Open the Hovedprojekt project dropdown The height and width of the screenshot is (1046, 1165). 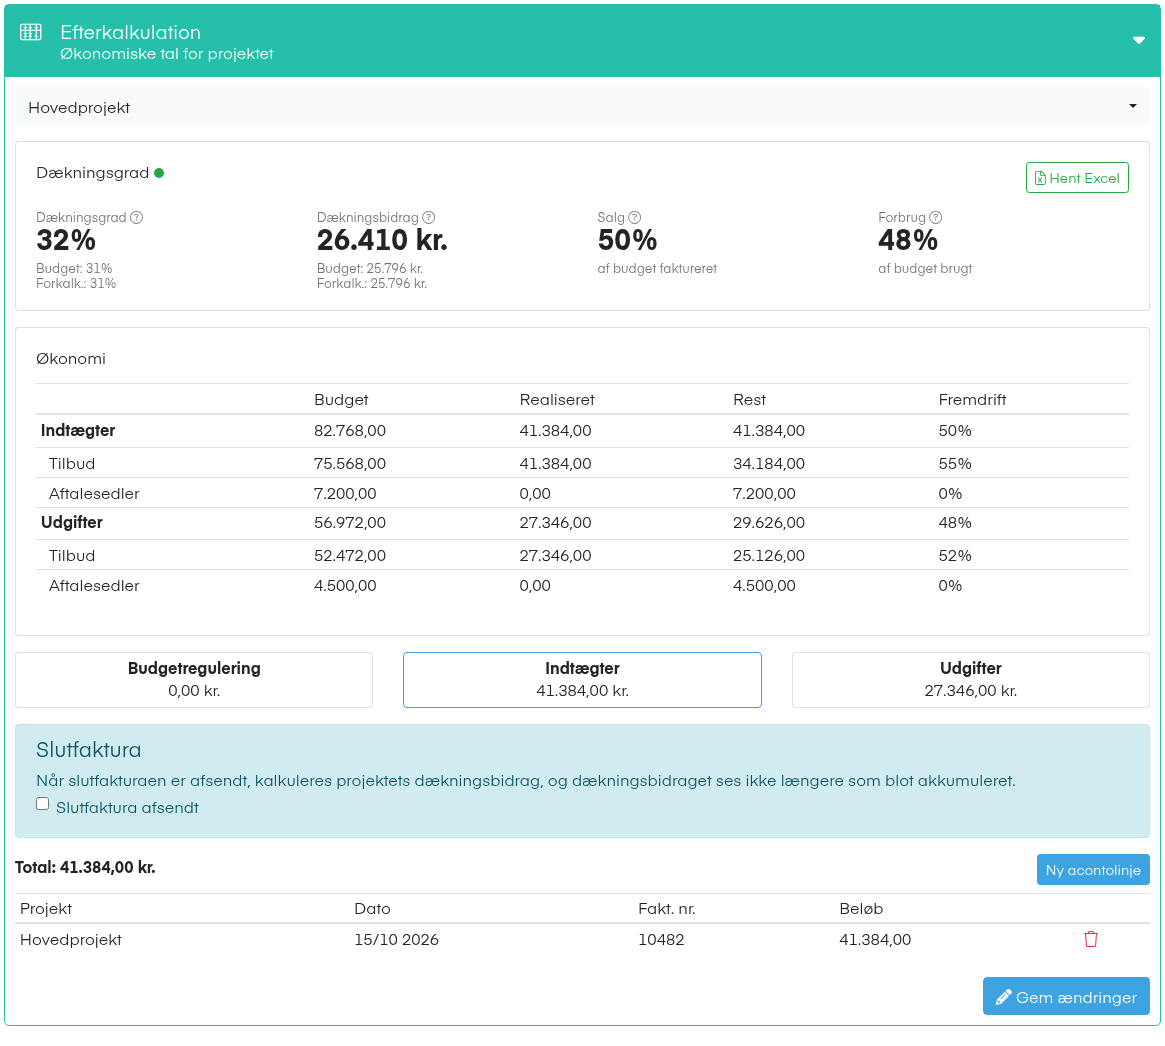[582, 108]
